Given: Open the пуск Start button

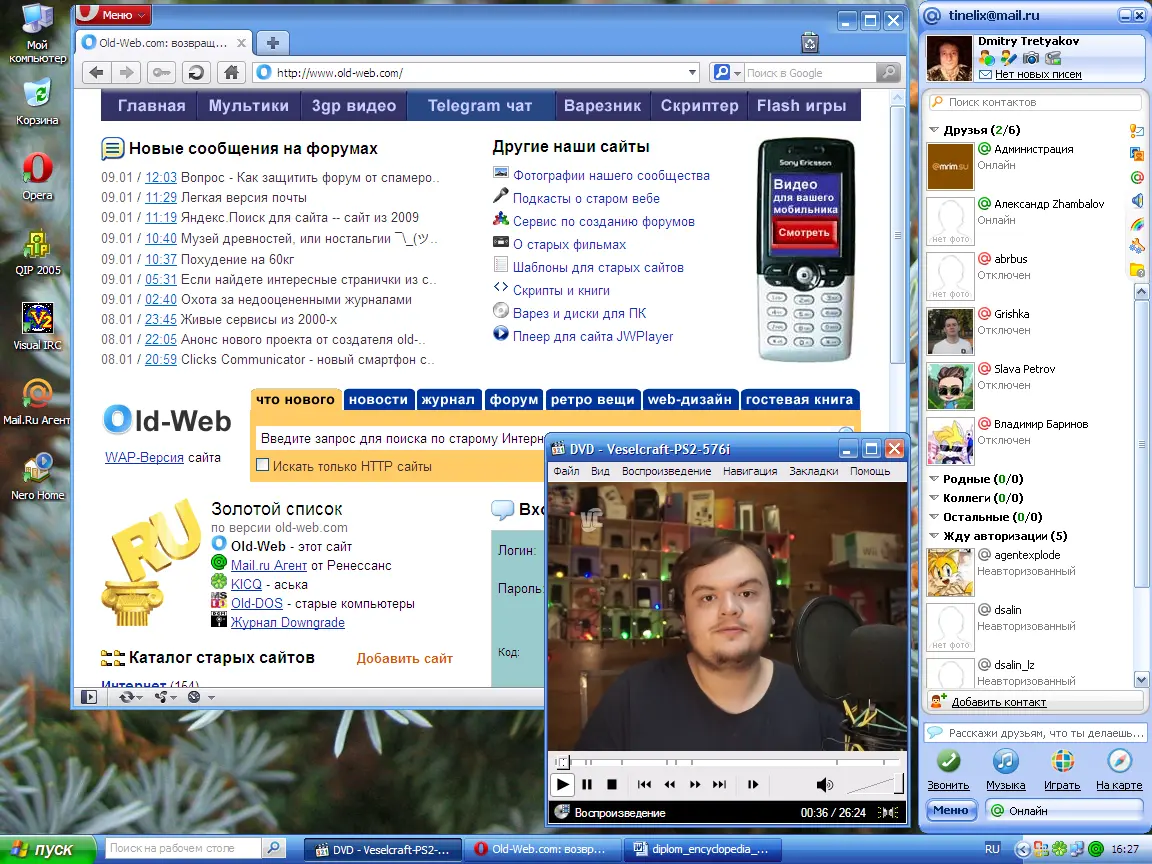Looking at the screenshot, I should coord(47,849).
